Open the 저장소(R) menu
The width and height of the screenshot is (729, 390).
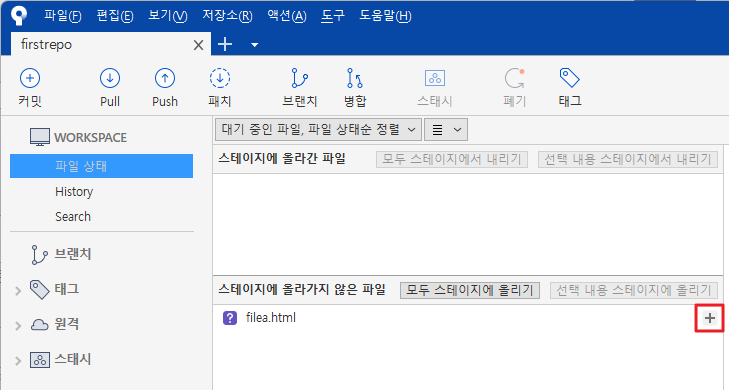(x=227, y=16)
